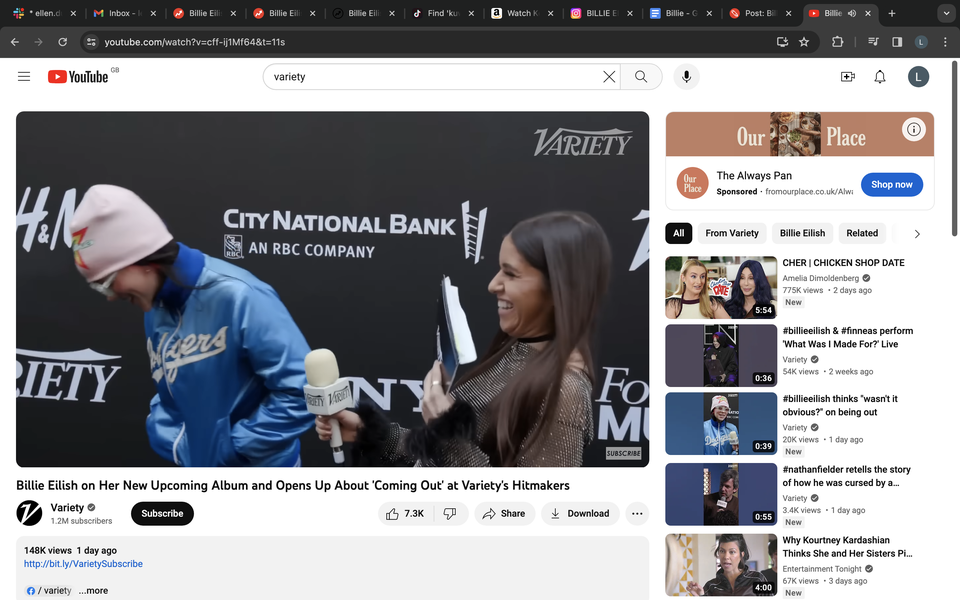Viewport: 960px width, 600px height.
Task: Click the install app icon in address bar
Action: tap(782, 42)
